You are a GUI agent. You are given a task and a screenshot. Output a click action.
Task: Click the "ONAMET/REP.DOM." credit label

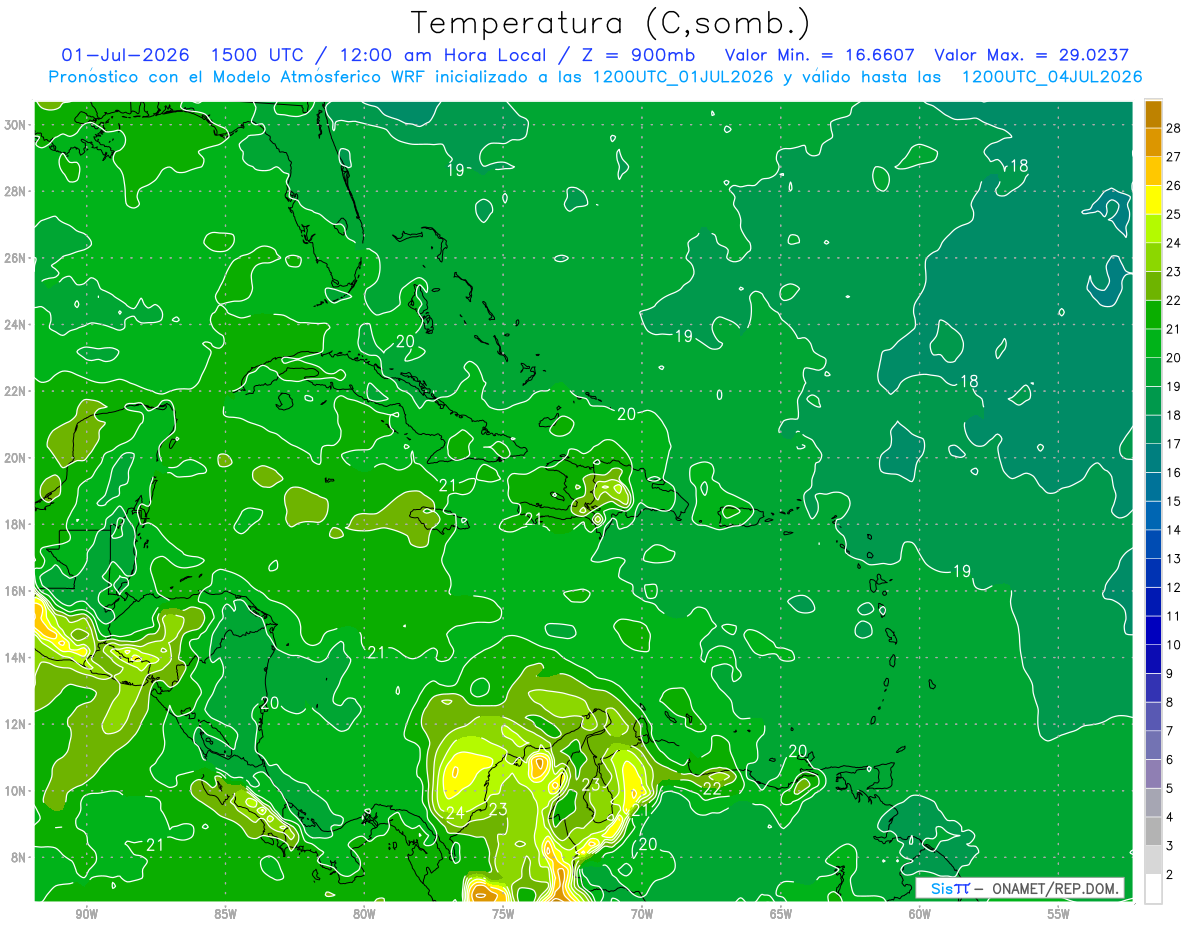1054,888
